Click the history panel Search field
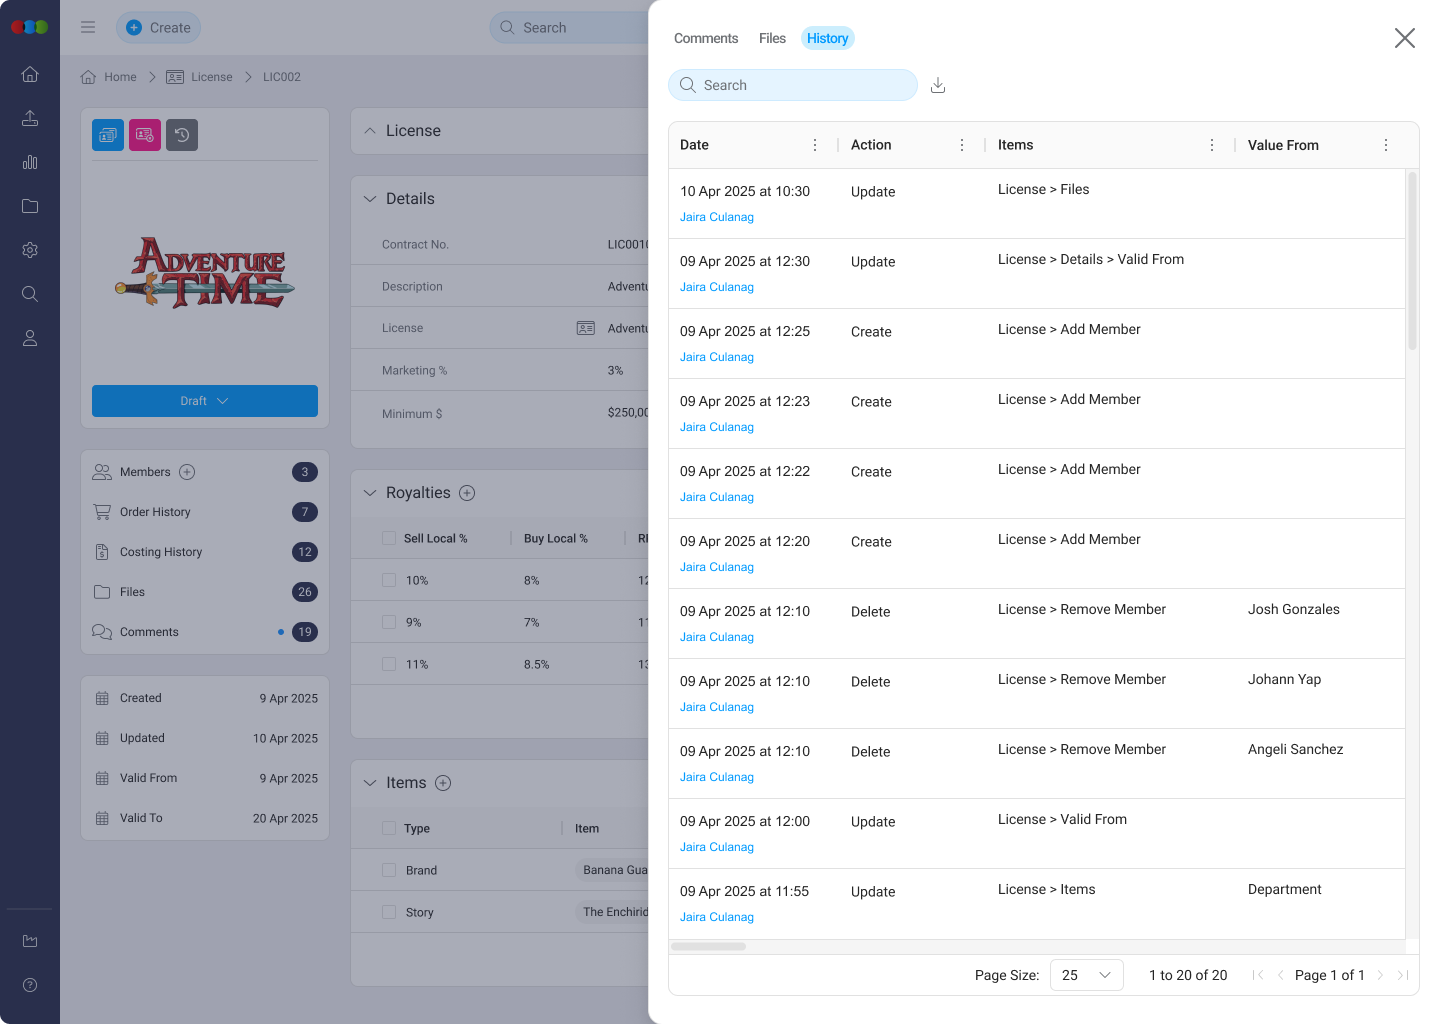This screenshot has height=1024, width=1440. pos(793,85)
